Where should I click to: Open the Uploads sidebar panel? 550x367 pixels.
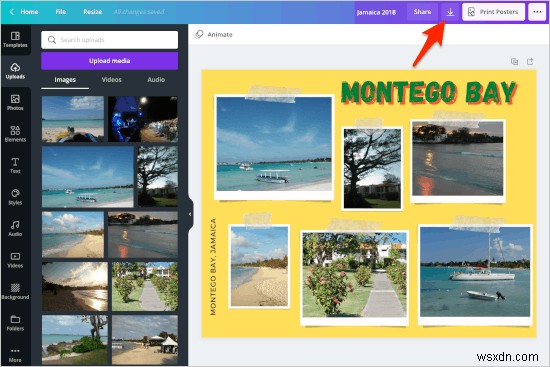[x=15, y=71]
